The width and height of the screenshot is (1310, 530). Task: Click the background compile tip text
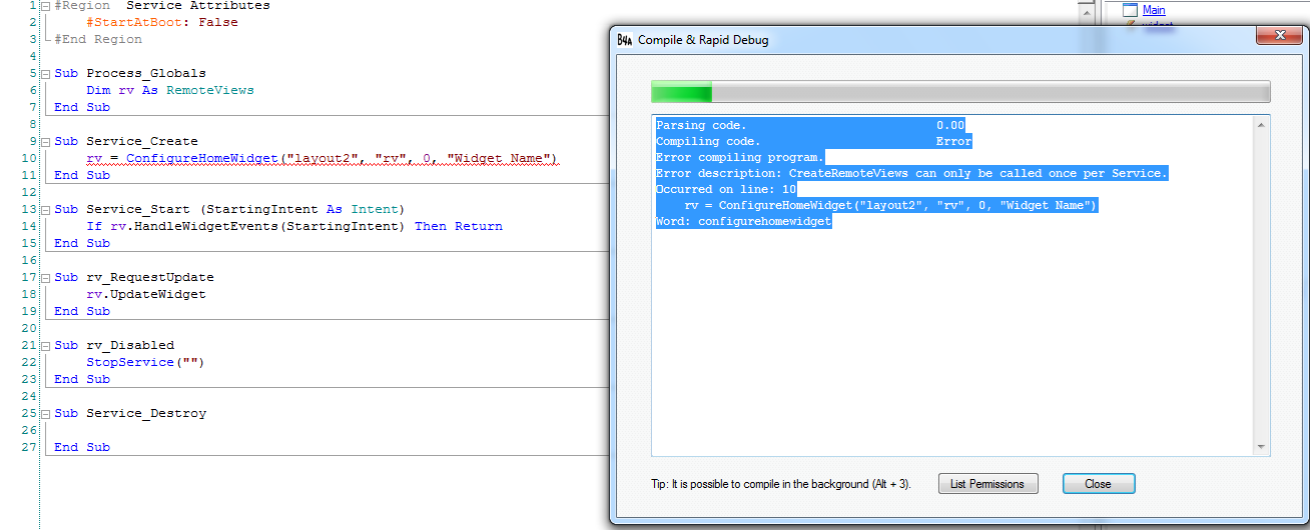(x=781, y=484)
